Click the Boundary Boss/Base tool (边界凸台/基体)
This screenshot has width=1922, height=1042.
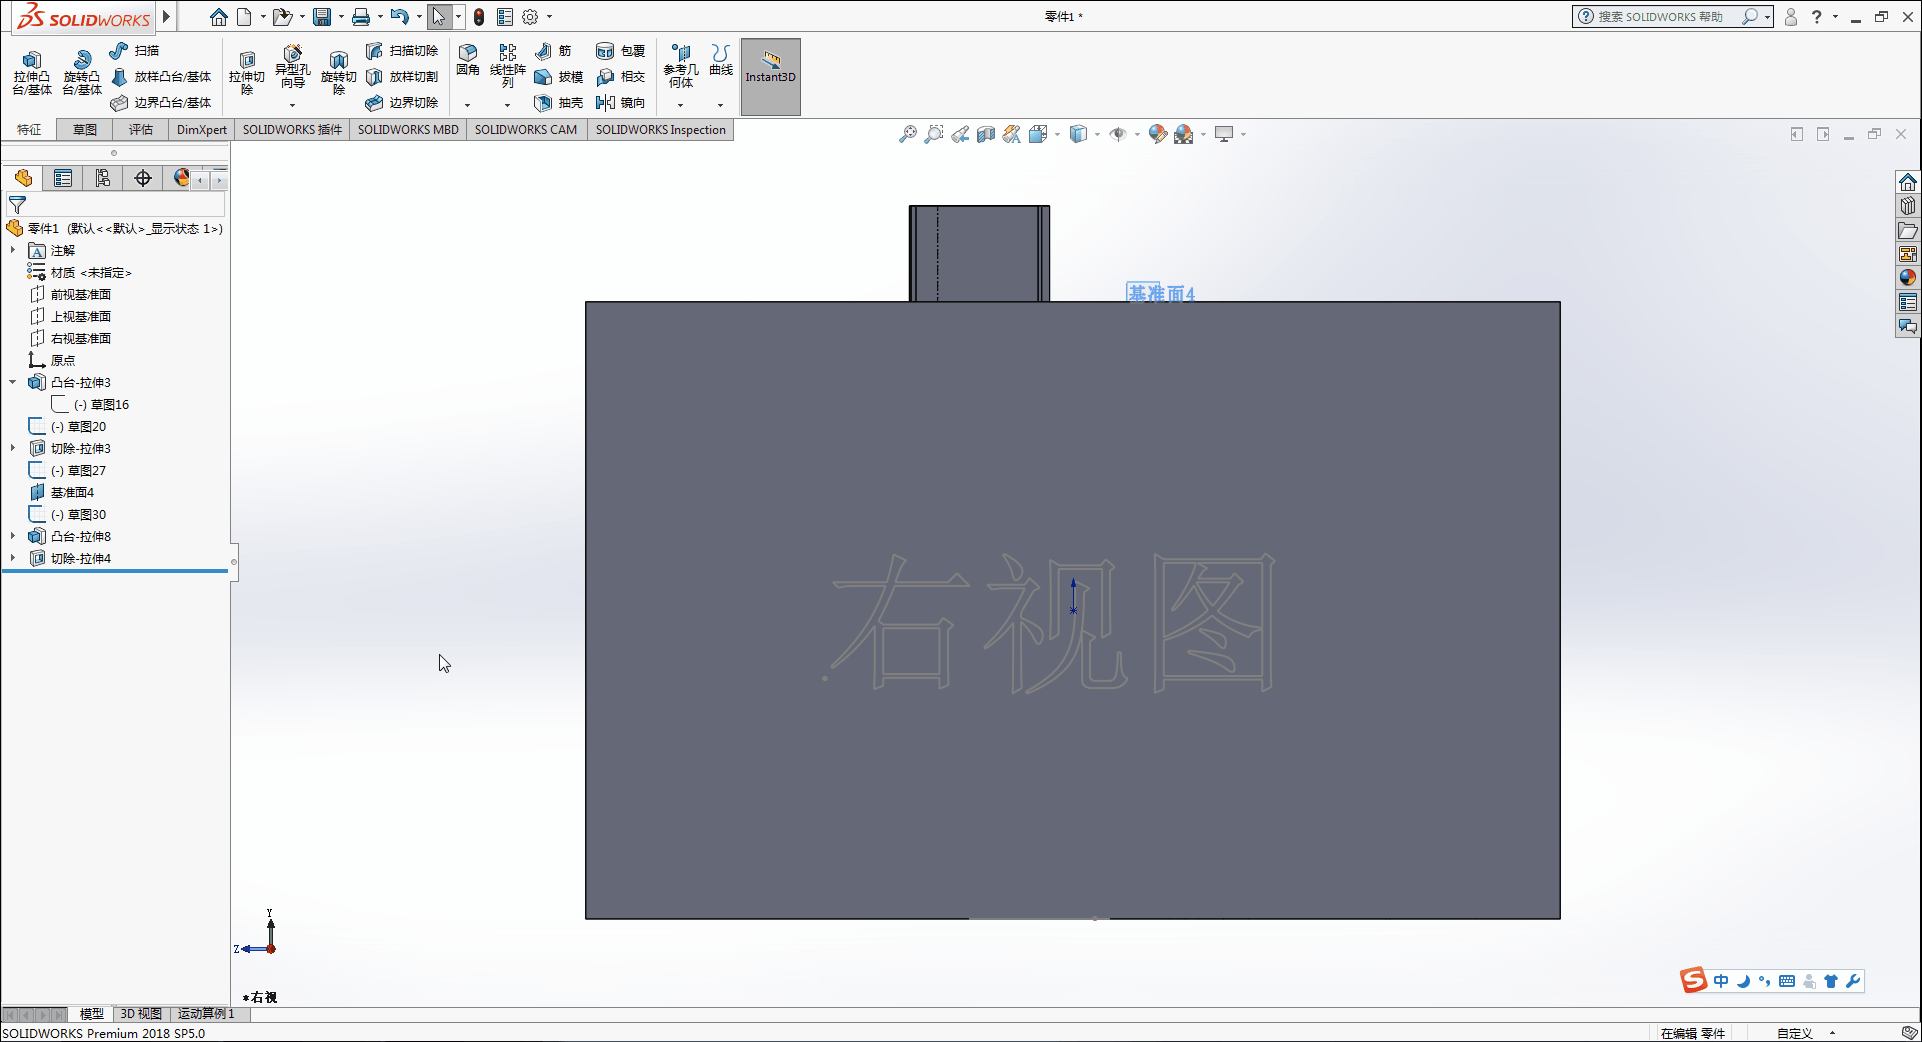(x=161, y=102)
